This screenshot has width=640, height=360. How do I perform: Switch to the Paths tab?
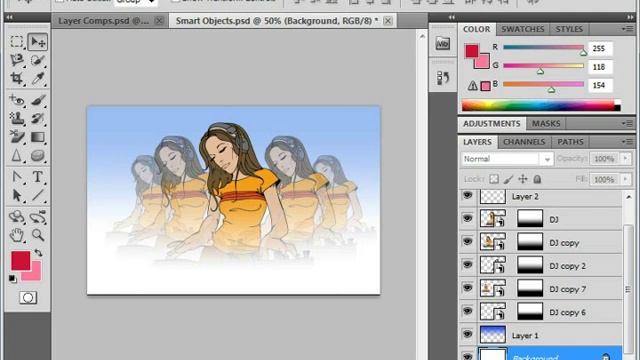pyautogui.click(x=570, y=142)
